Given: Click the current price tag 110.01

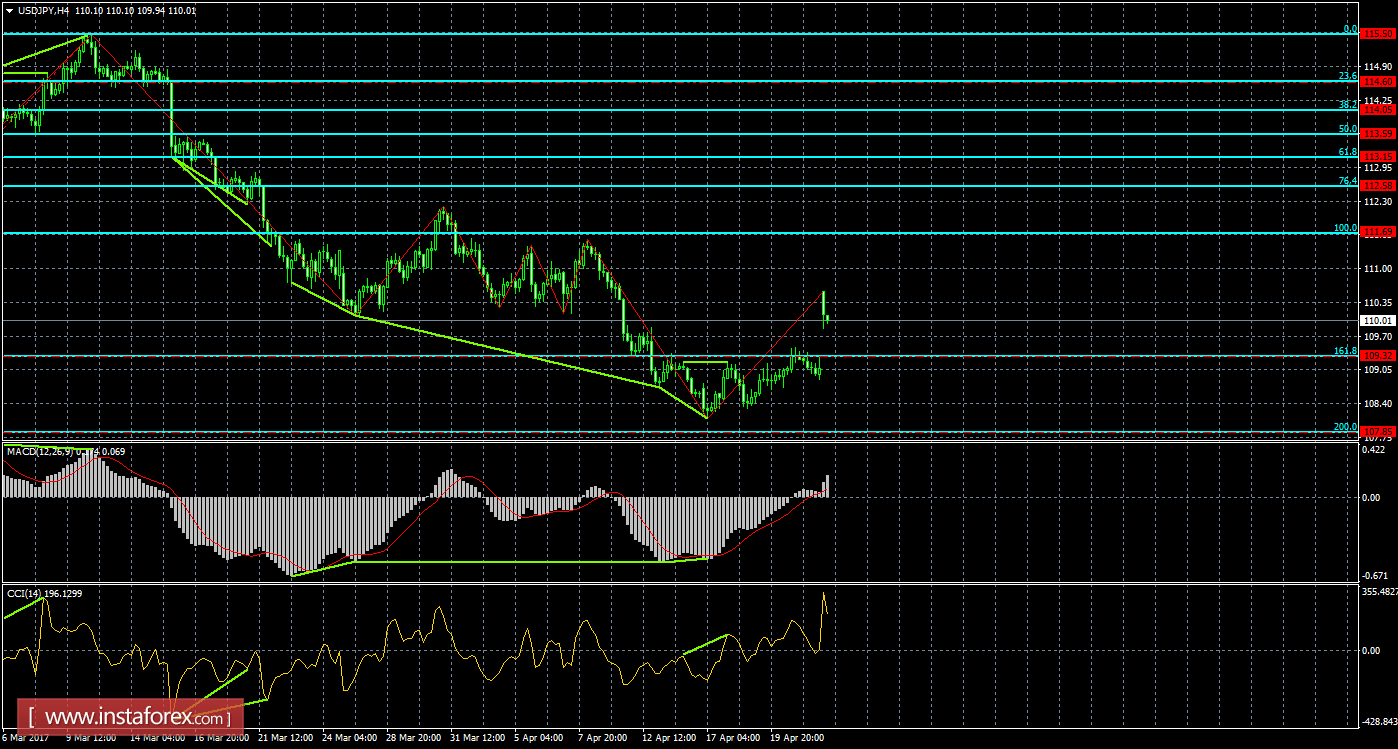Looking at the screenshot, I should [x=1379, y=320].
